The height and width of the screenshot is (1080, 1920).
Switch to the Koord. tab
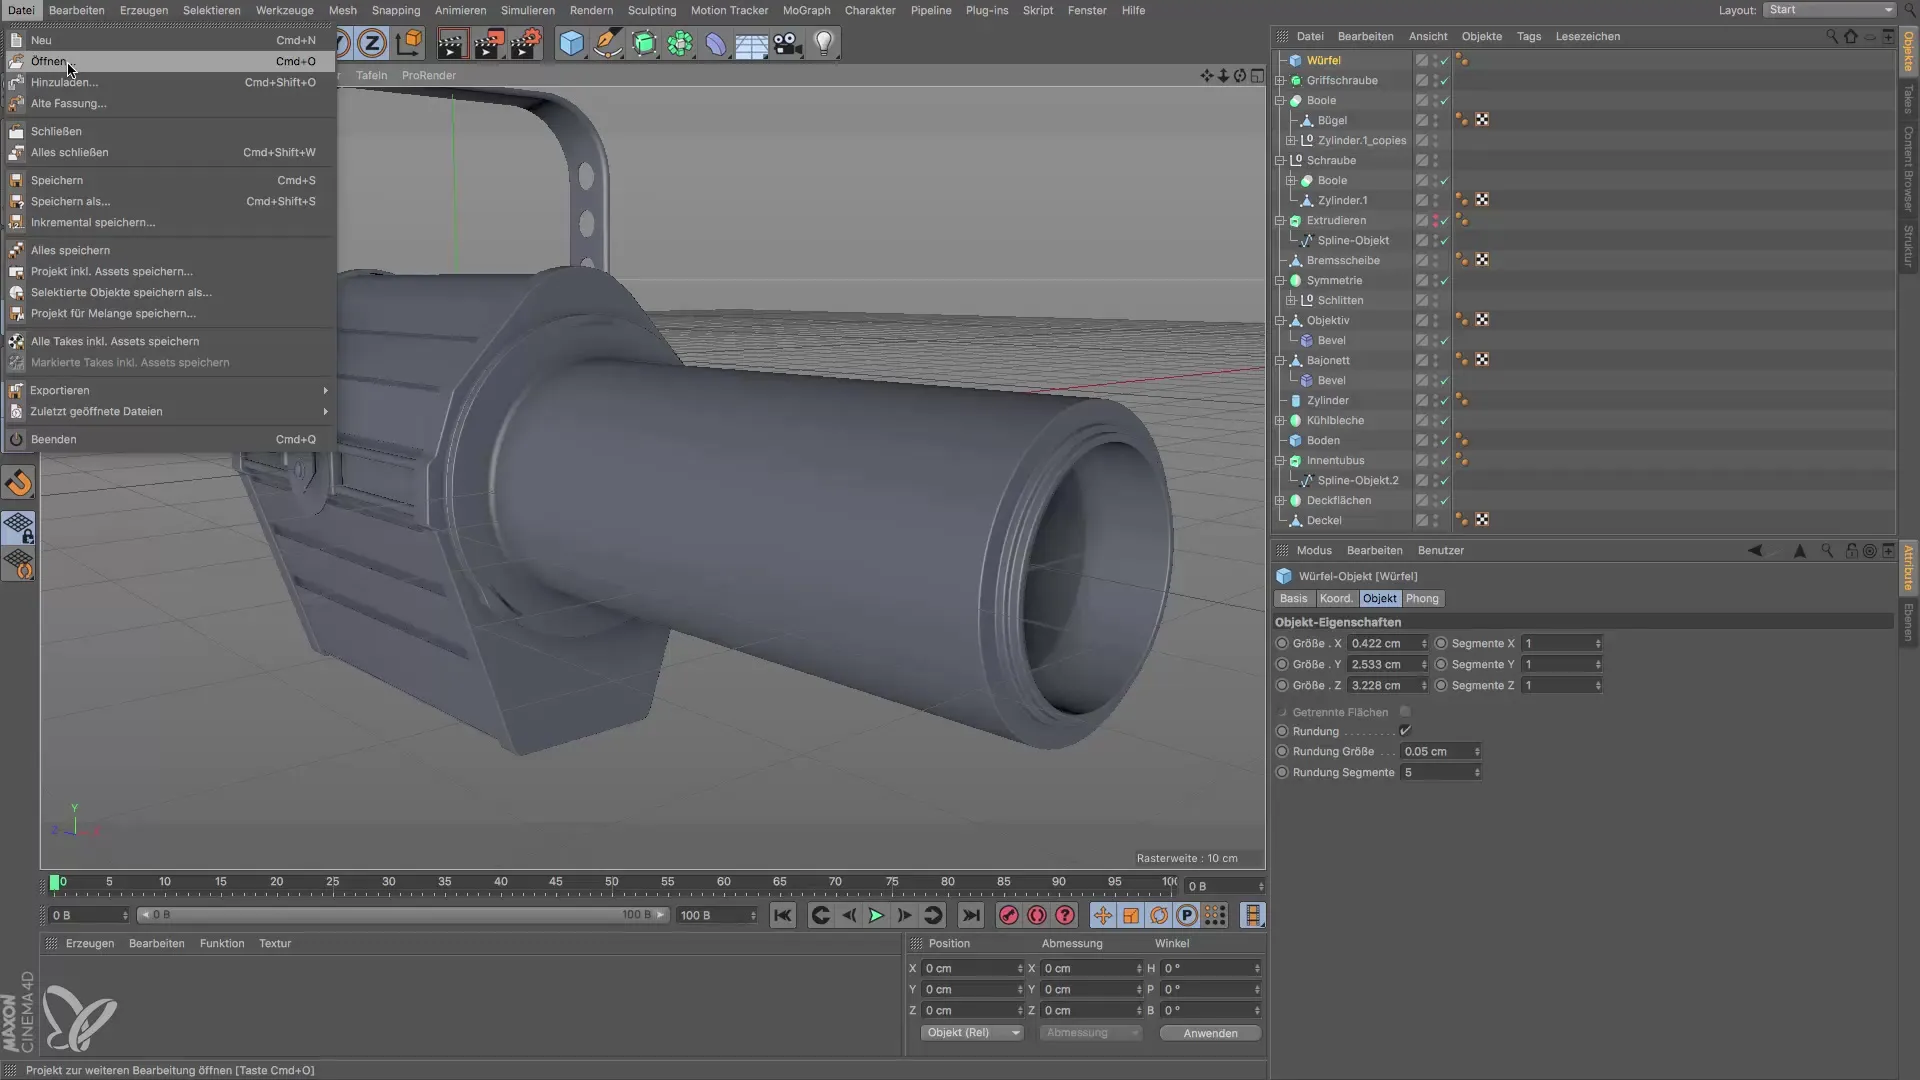tap(1335, 598)
